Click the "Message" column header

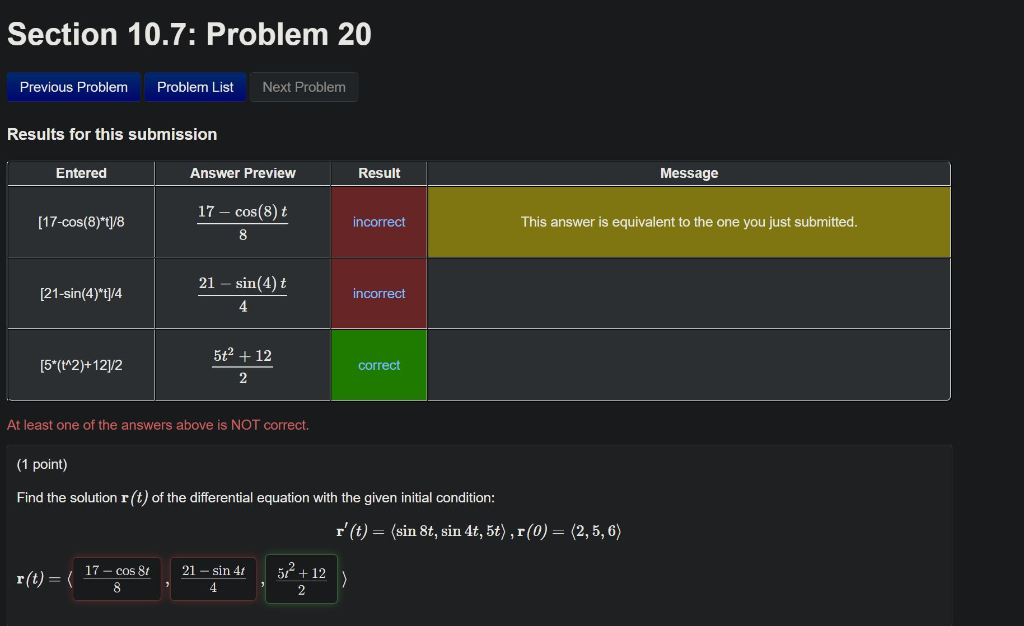tap(688, 173)
